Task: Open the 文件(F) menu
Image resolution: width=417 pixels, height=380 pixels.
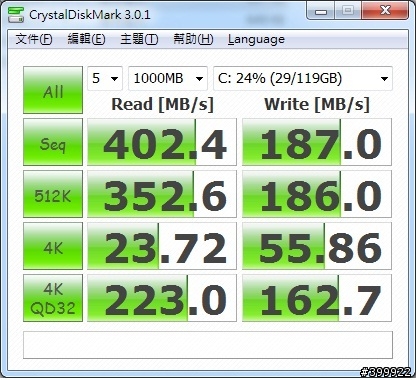Action: pyautogui.click(x=34, y=39)
